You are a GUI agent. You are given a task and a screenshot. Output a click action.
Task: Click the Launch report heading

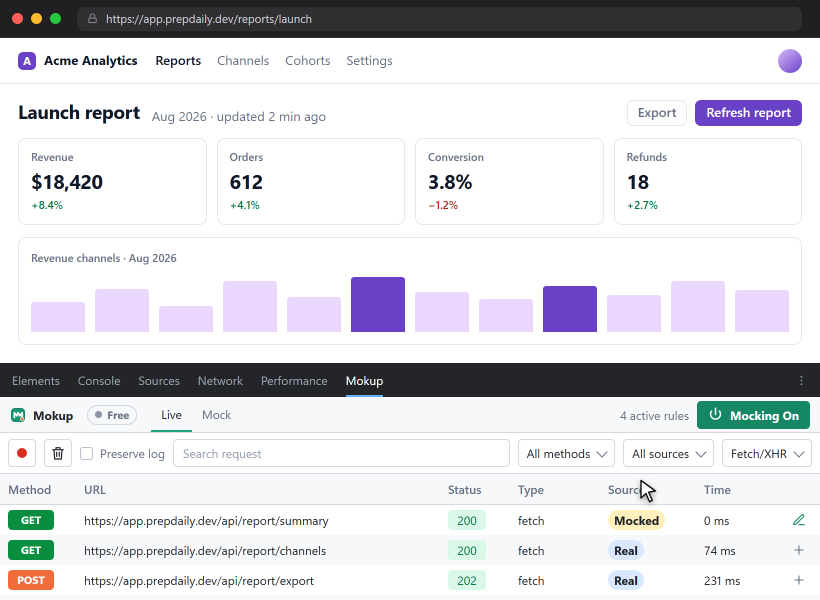(79, 113)
